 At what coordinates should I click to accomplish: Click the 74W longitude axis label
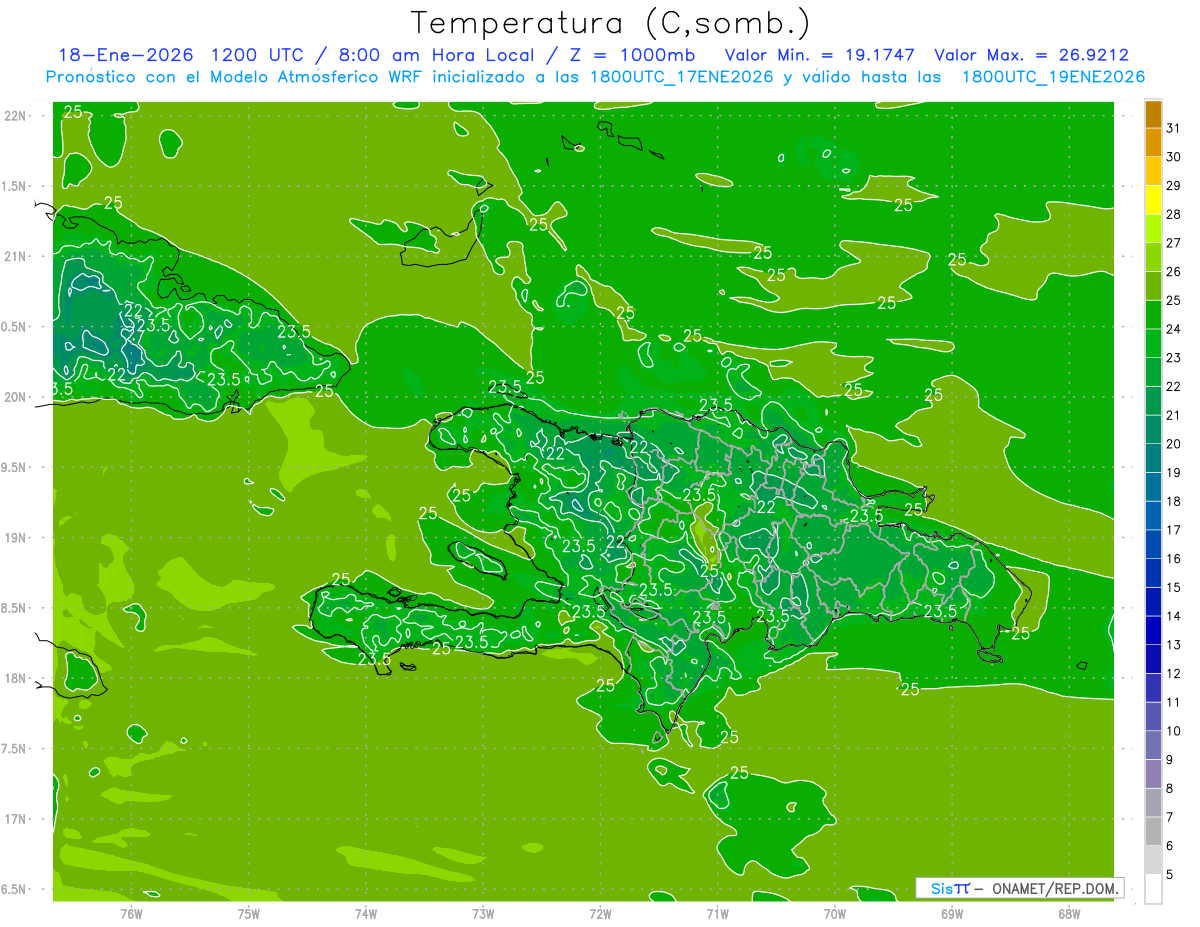coord(366,913)
